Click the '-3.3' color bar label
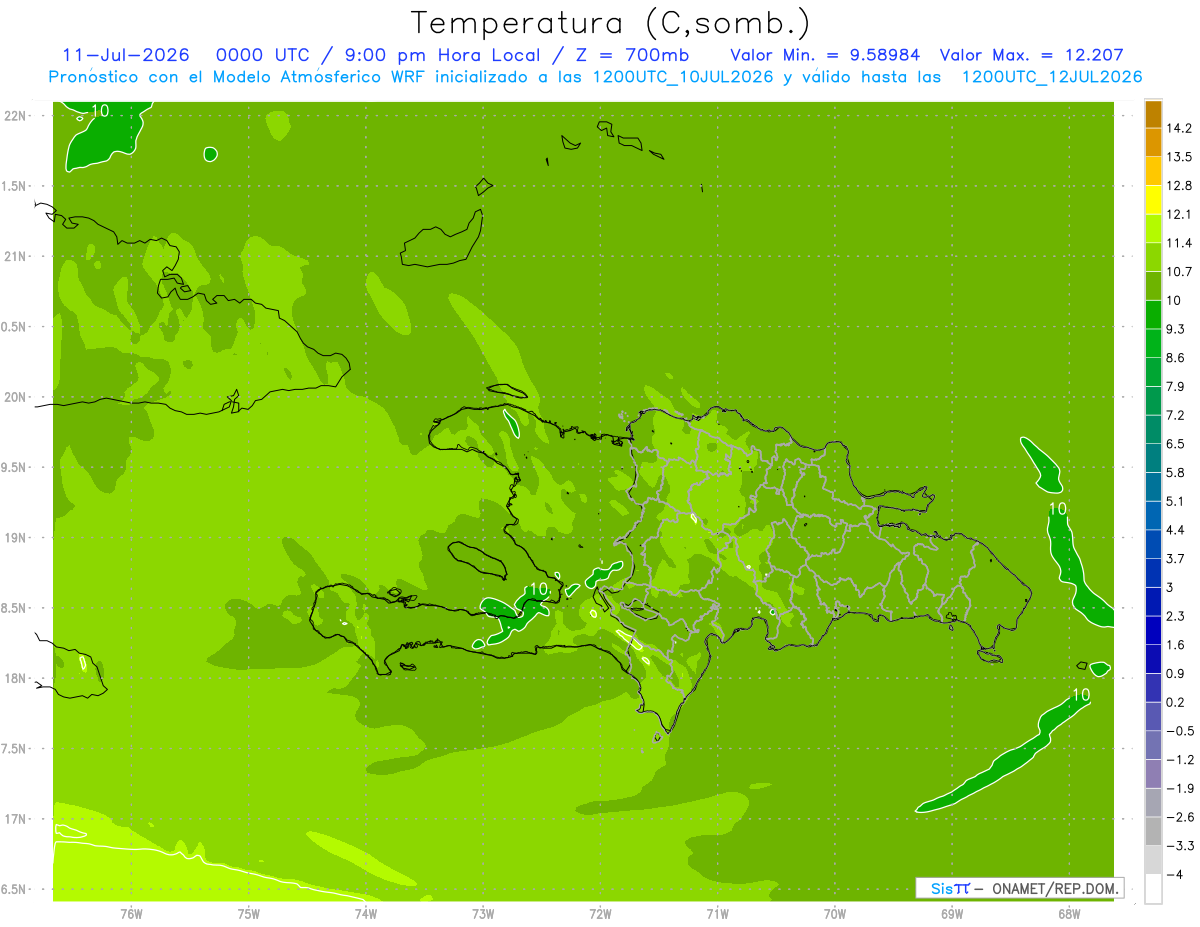 point(1180,846)
